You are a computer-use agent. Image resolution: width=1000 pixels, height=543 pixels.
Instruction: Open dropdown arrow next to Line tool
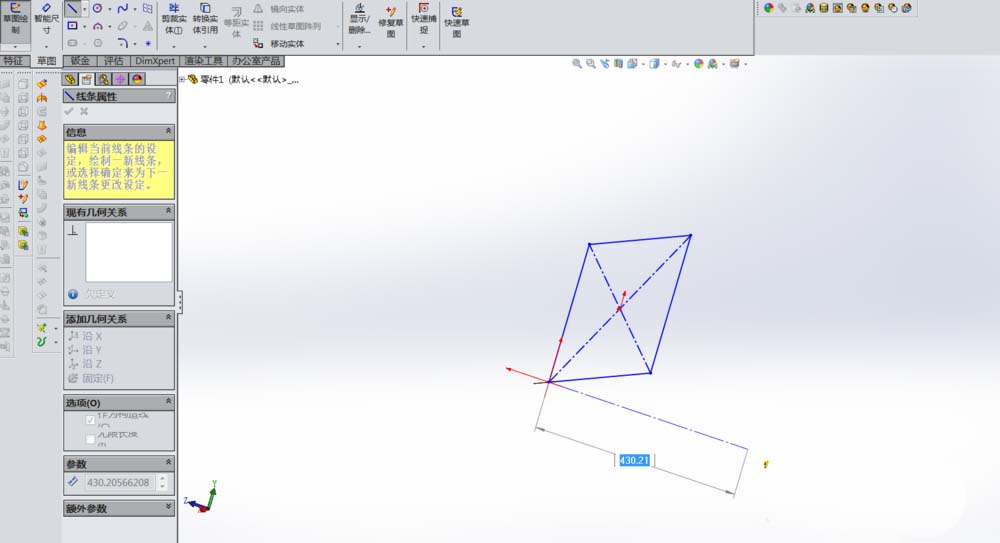pyautogui.click(x=84, y=10)
